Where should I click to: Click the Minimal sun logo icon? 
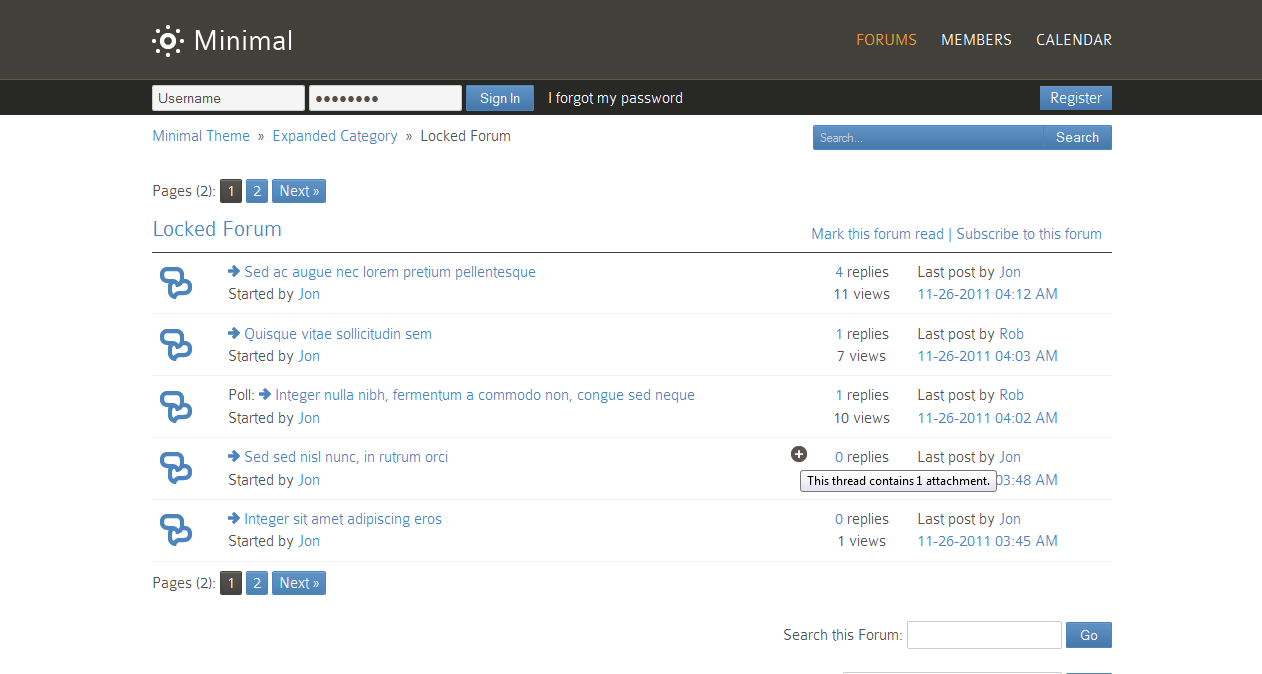(x=167, y=40)
